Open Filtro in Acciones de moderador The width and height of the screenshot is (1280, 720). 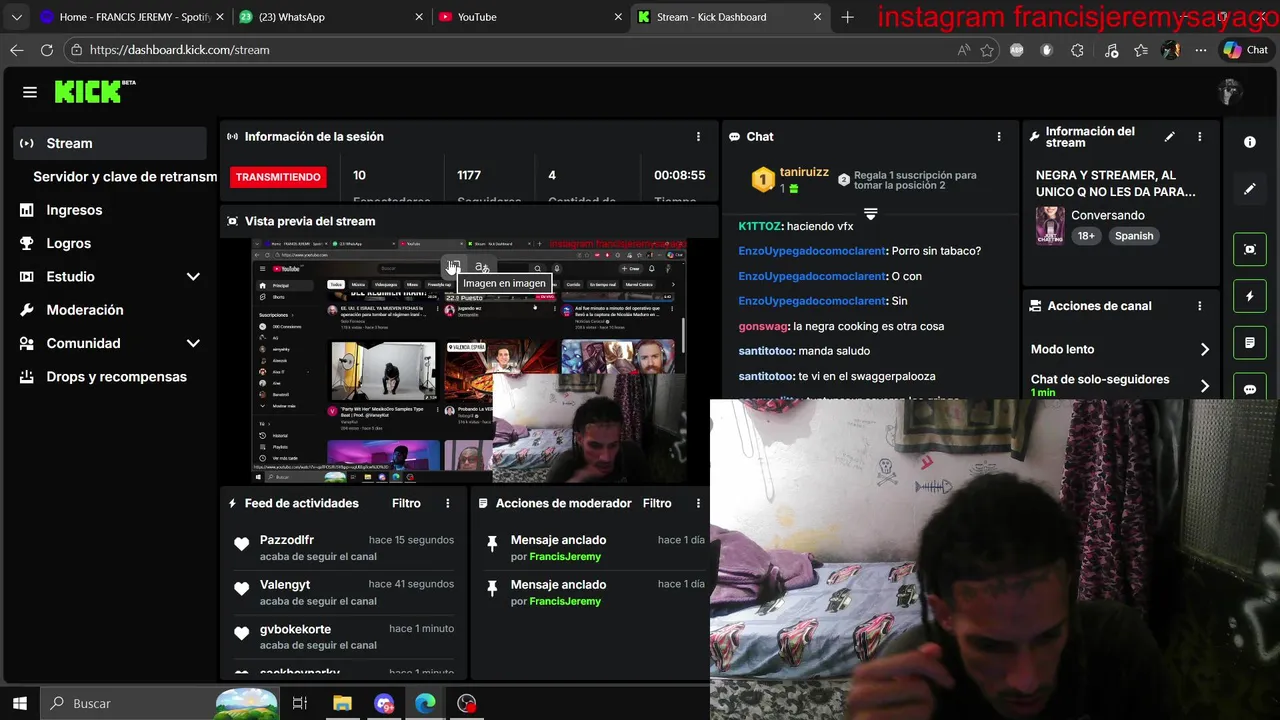pyautogui.click(x=657, y=503)
